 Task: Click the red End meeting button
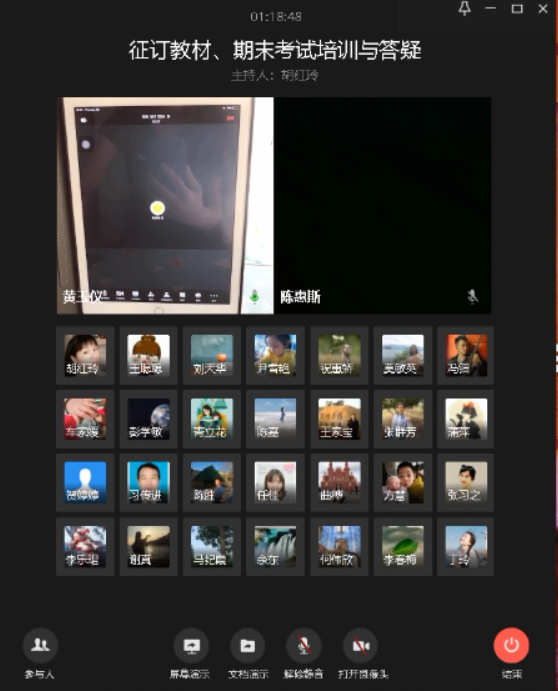pos(511,645)
